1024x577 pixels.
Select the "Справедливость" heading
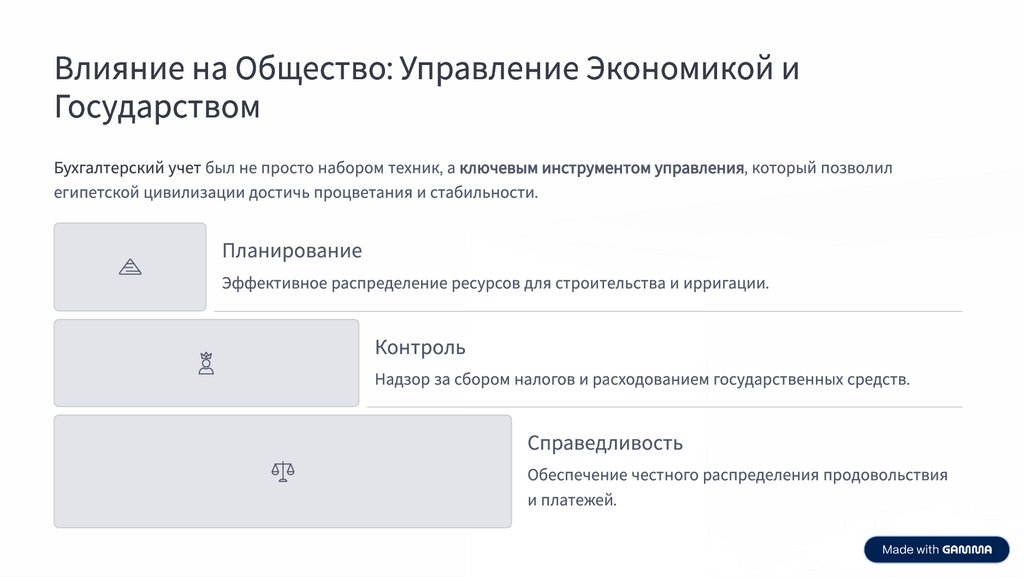coord(605,443)
